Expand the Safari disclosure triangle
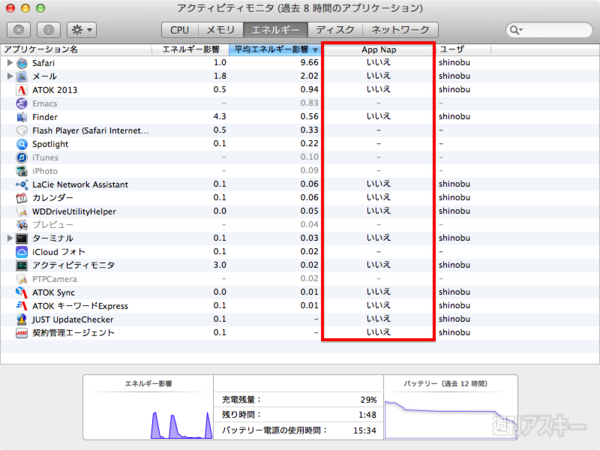Image resolution: width=600 pixels, height=450 pixels. (x=10, y=63)
